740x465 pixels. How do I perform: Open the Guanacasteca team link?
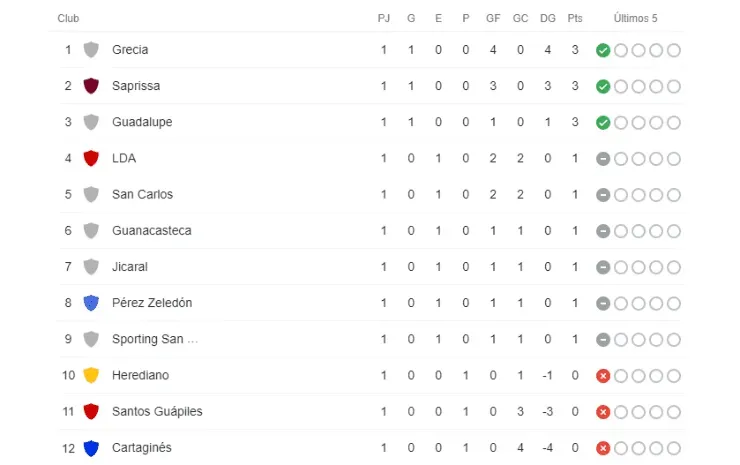click(x=152, y=231)
